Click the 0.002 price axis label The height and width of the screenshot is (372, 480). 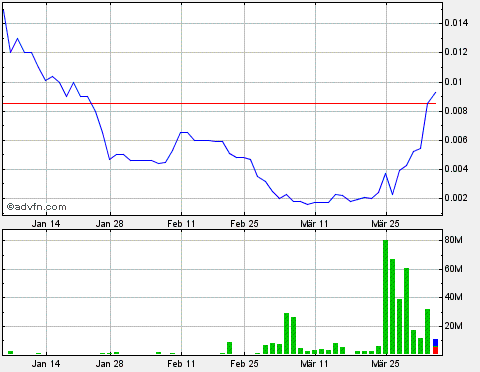point(456,198)
